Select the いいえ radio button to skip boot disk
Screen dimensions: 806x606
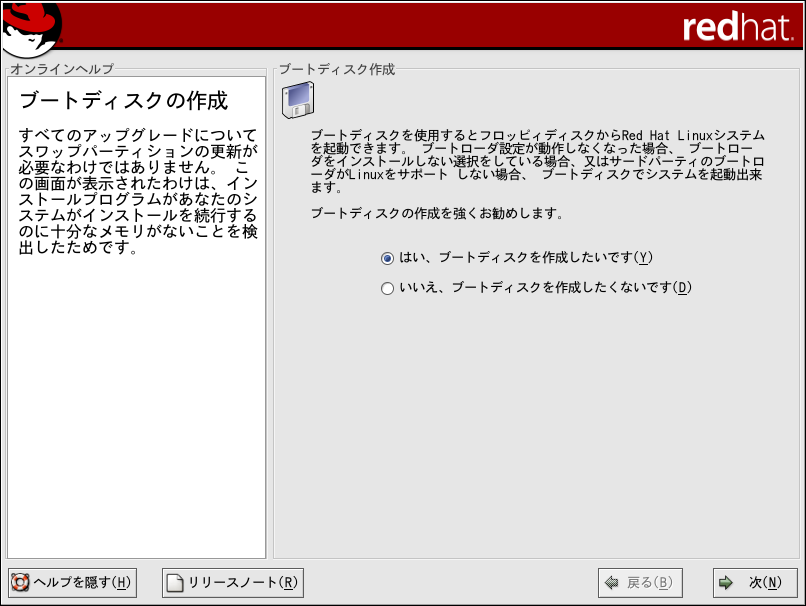[x=388, y=289]
